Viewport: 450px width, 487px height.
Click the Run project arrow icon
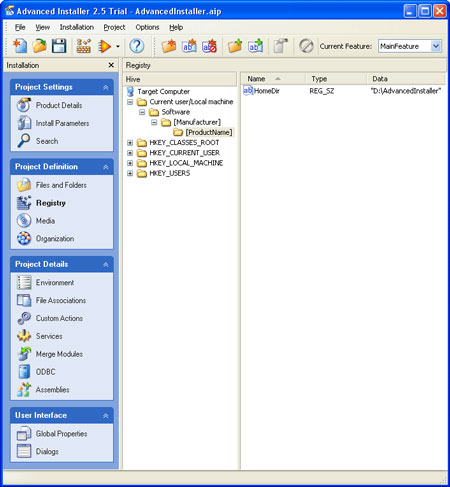point(104,46)
